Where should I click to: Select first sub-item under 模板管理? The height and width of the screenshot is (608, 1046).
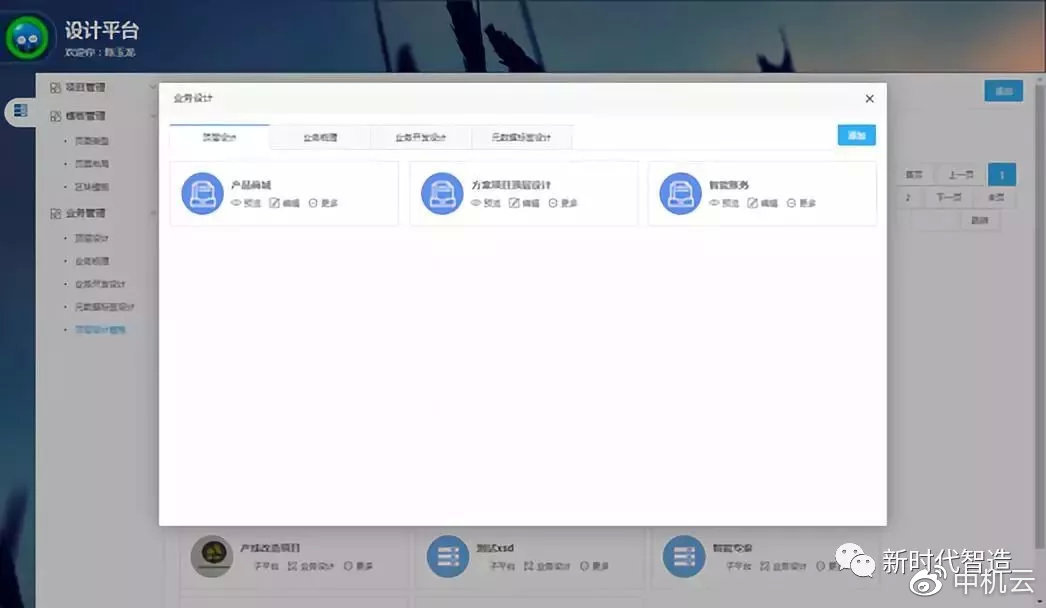pyautogui.click(x=92, y=141)
